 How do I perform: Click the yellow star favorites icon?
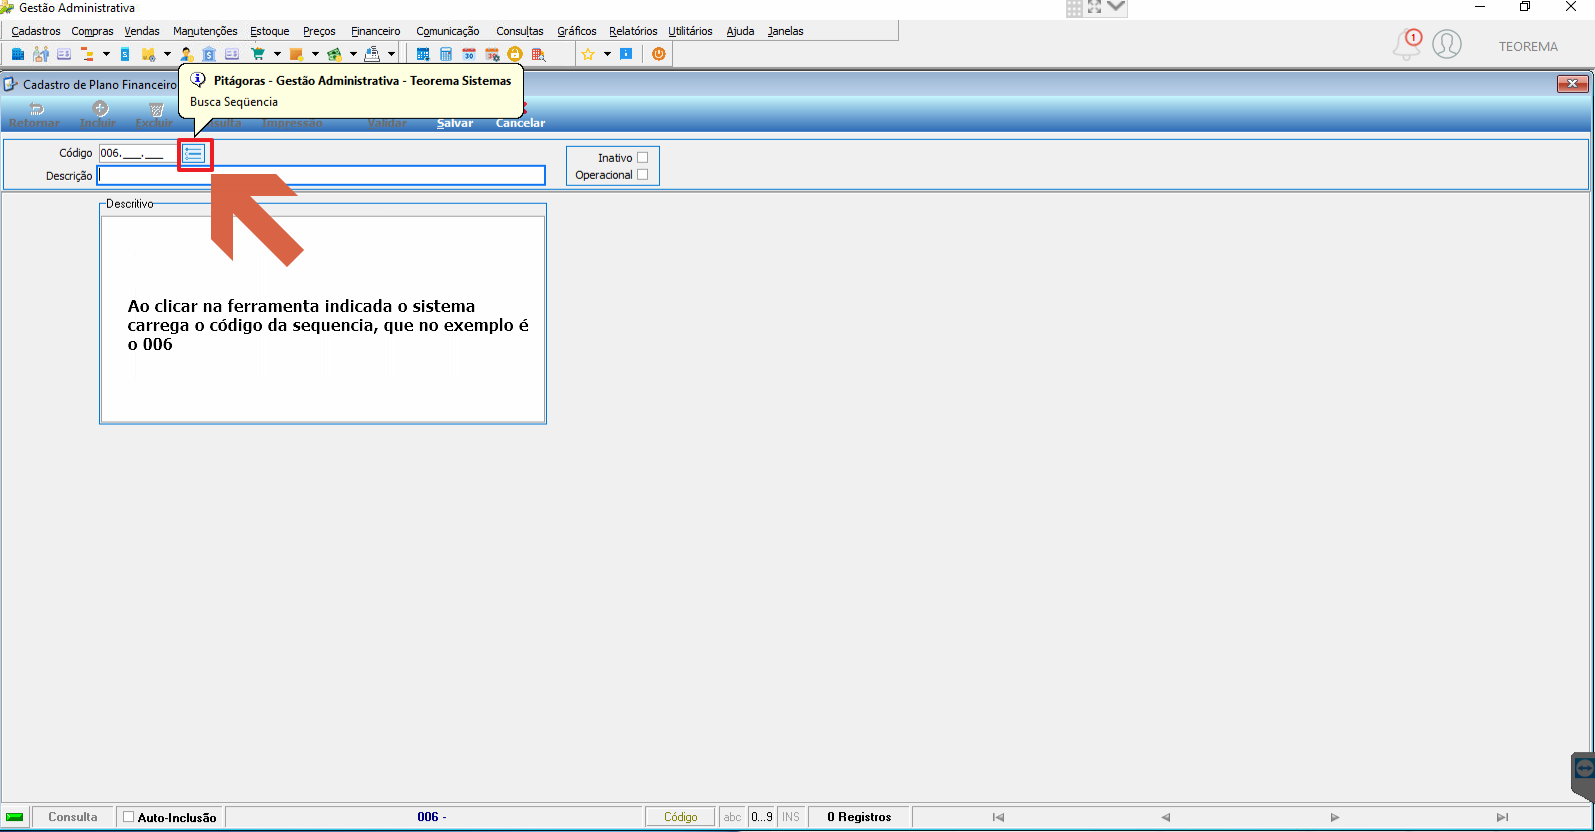tap(588, 54)
